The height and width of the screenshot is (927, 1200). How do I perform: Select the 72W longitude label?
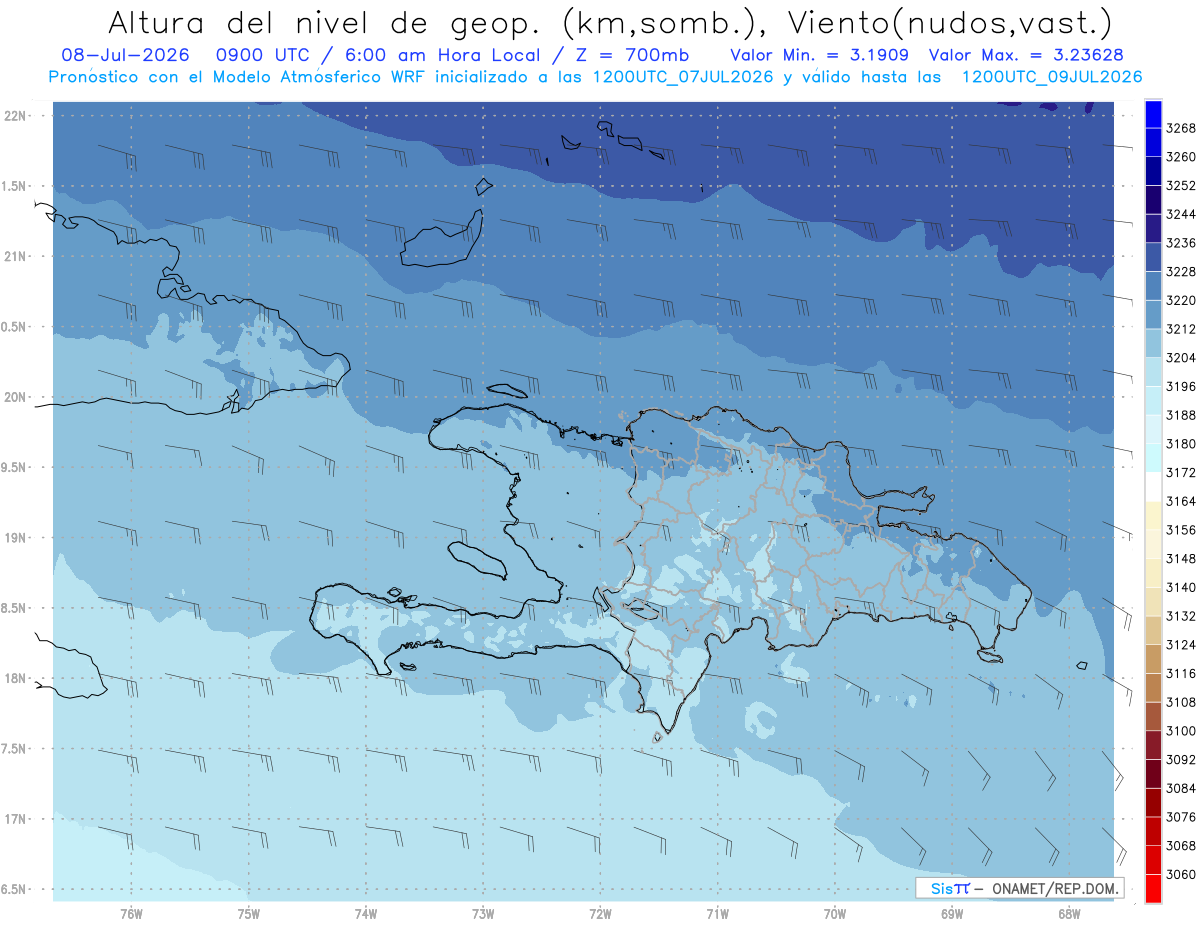tap(600, 913)
